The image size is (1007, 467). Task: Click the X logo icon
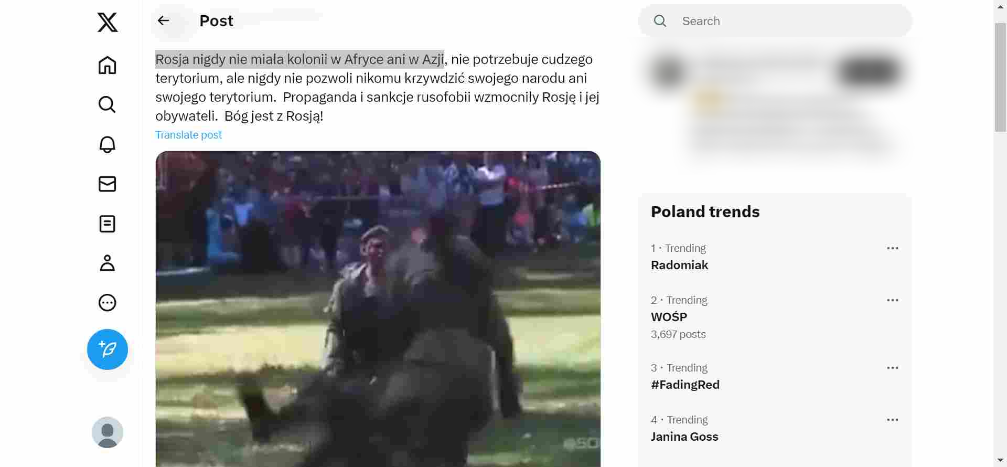(x=107, y=22)
